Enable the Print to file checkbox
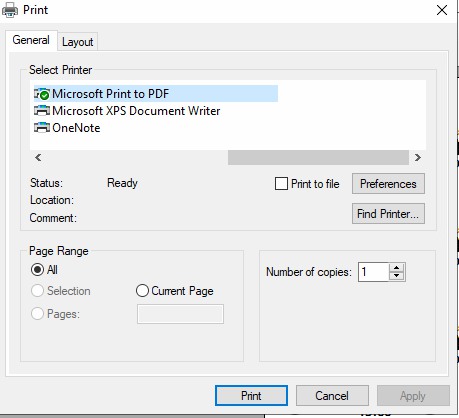 click(x=281, y=184)
